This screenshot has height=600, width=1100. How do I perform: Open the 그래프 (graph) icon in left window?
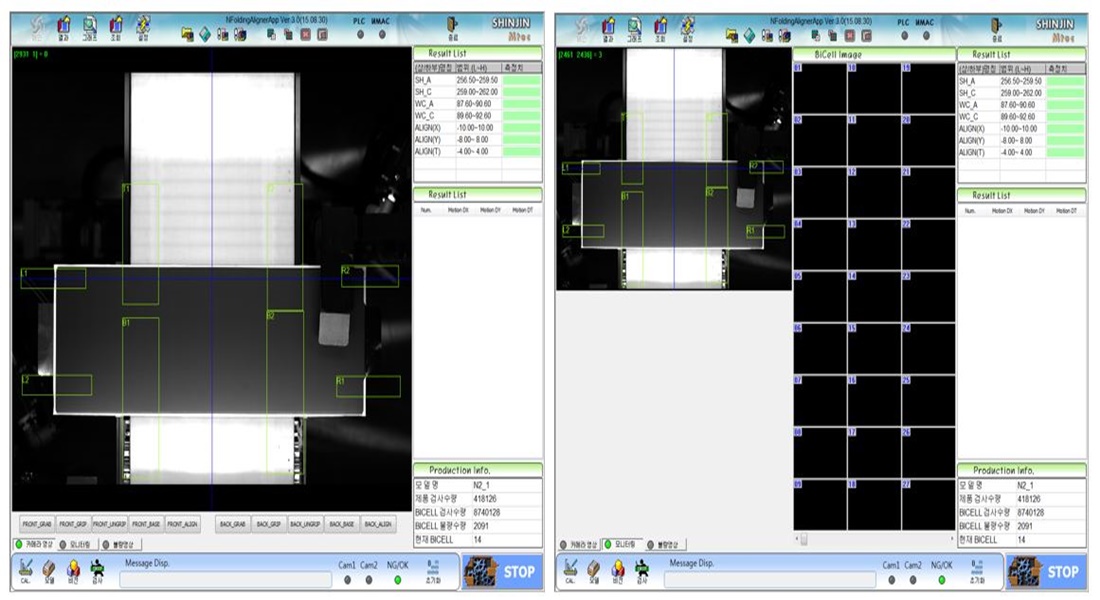pyautogui.click(x=90, y=27)
